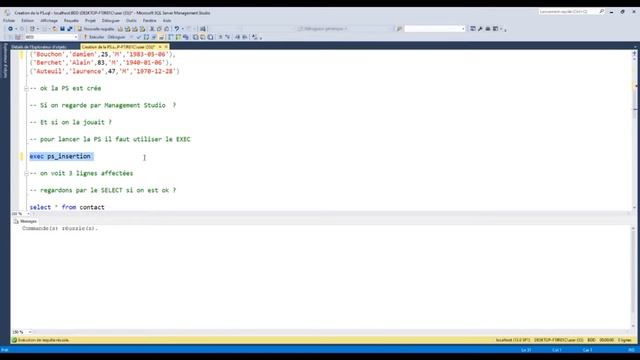Click the Exécuter button in the SQL toolbar
This screenshot has width=640, height=360.
point(94,37)
